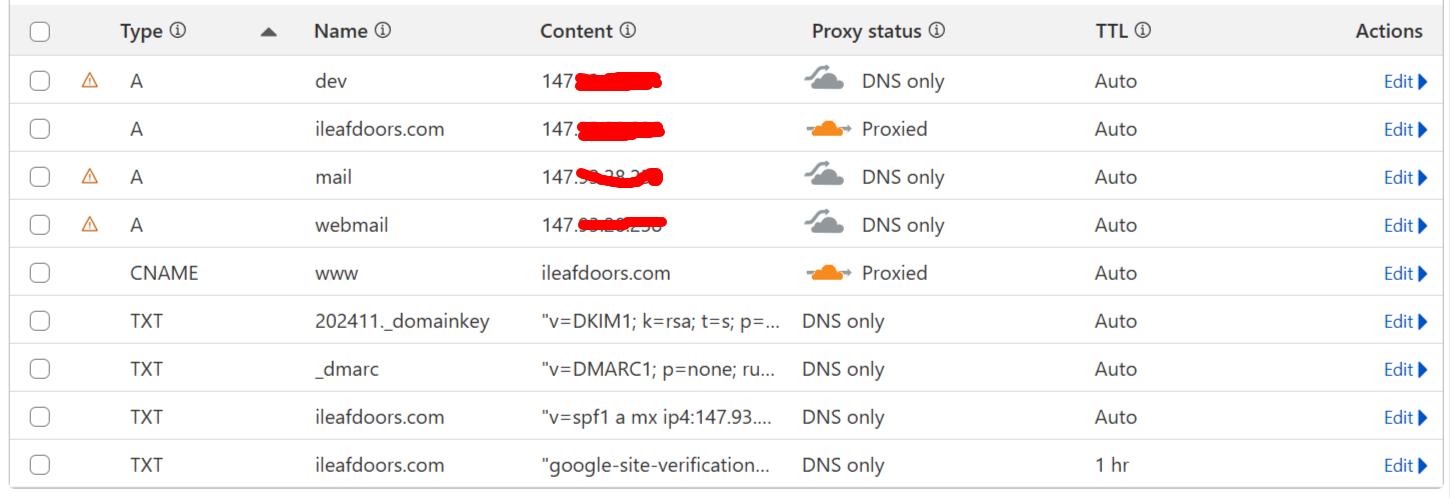Expand Edit arrow for google-site-verification record
This screenshot has height=498, width=1450.
(x=1423, y=465)
